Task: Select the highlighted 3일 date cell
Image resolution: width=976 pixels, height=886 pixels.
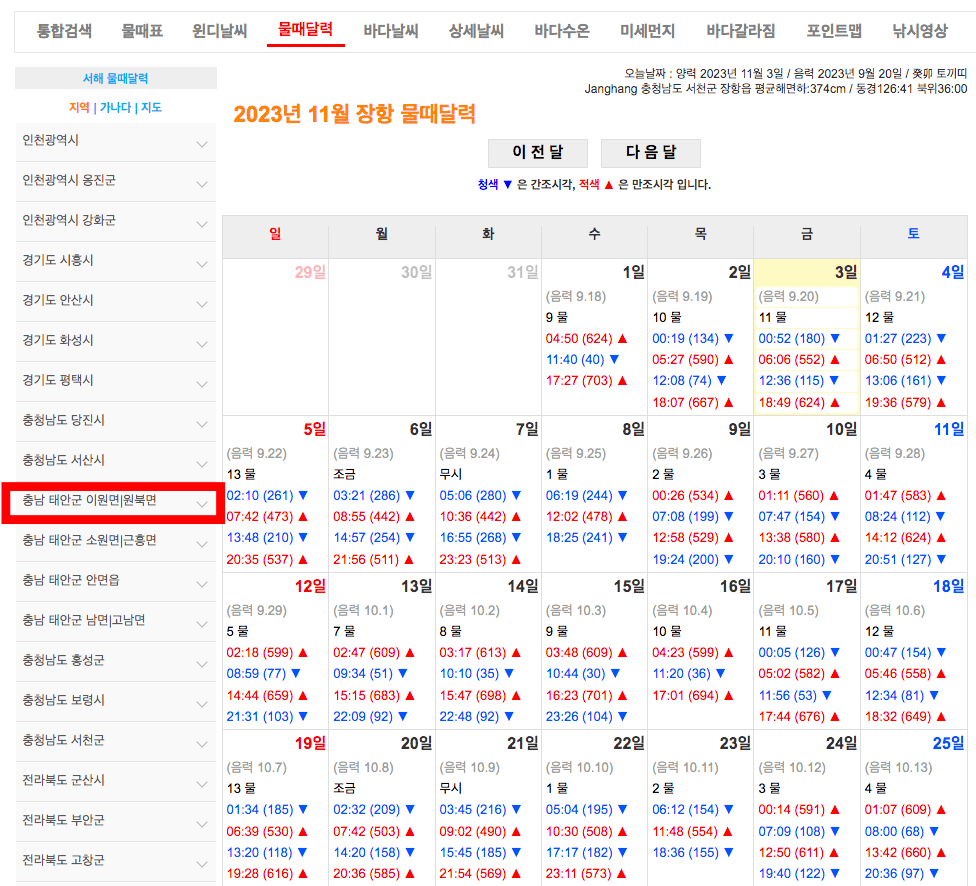Action: click(x=807, y=337)
